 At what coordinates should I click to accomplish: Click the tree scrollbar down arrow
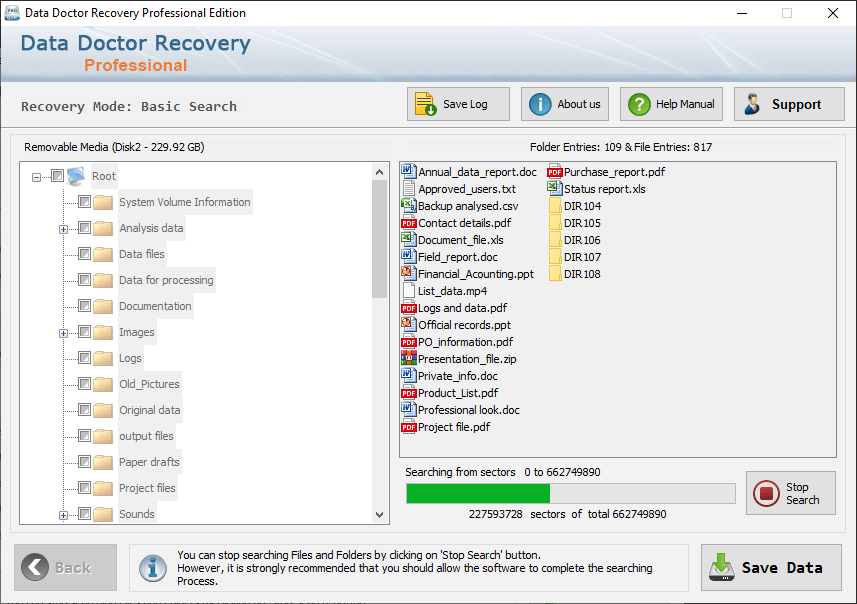pos(379,514)
